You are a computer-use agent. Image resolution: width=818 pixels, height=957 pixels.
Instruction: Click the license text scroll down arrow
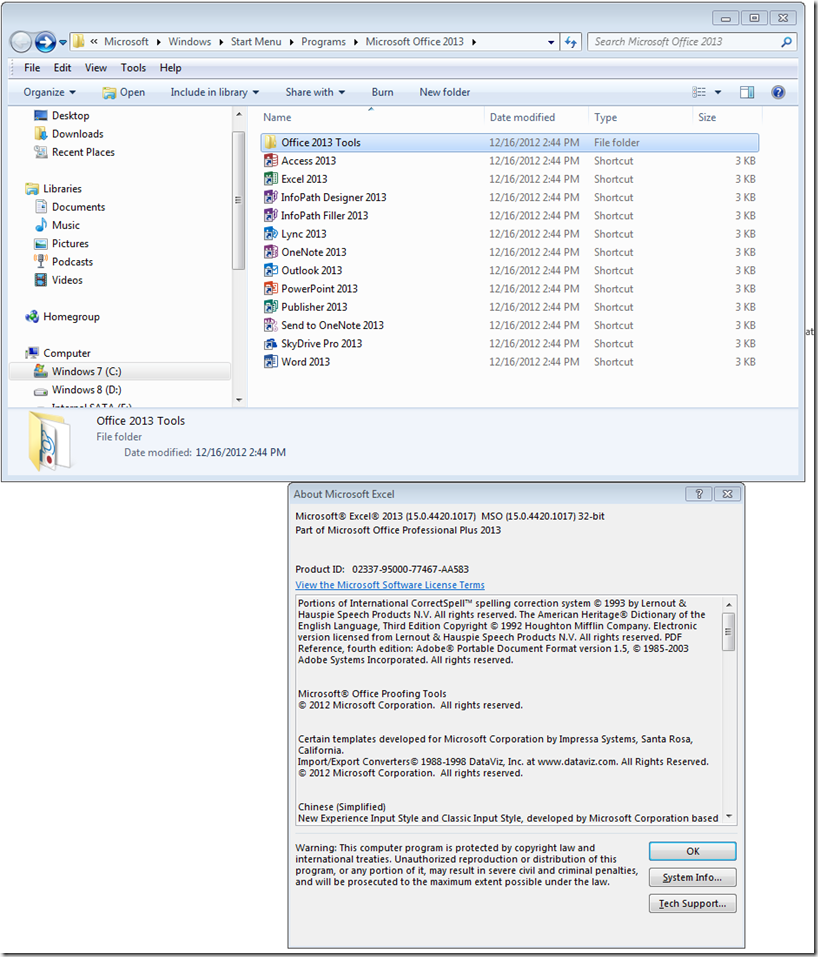[x=729, y=816]
